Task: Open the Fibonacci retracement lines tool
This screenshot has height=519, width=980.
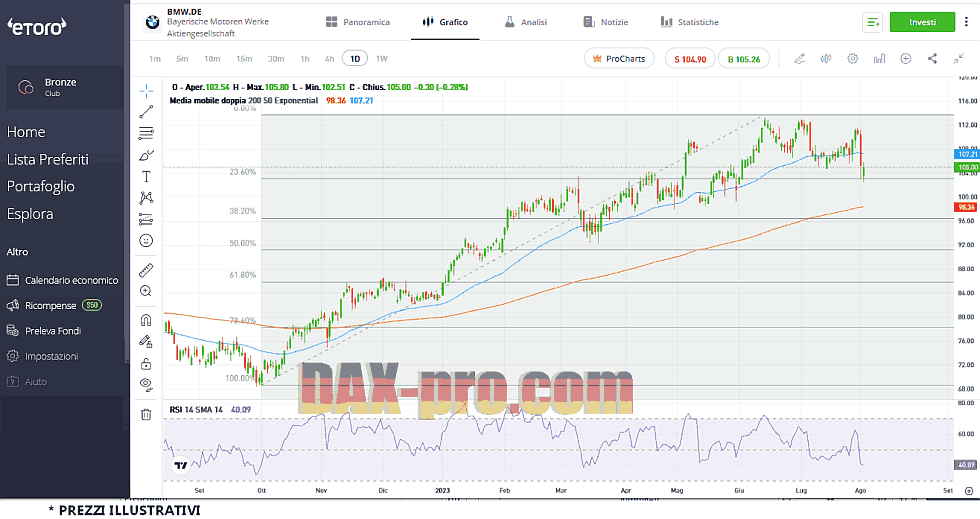Action: point(146,133)
